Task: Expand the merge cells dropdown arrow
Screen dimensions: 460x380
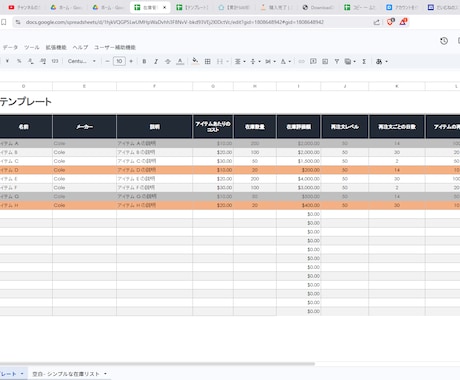Action: 228,61
